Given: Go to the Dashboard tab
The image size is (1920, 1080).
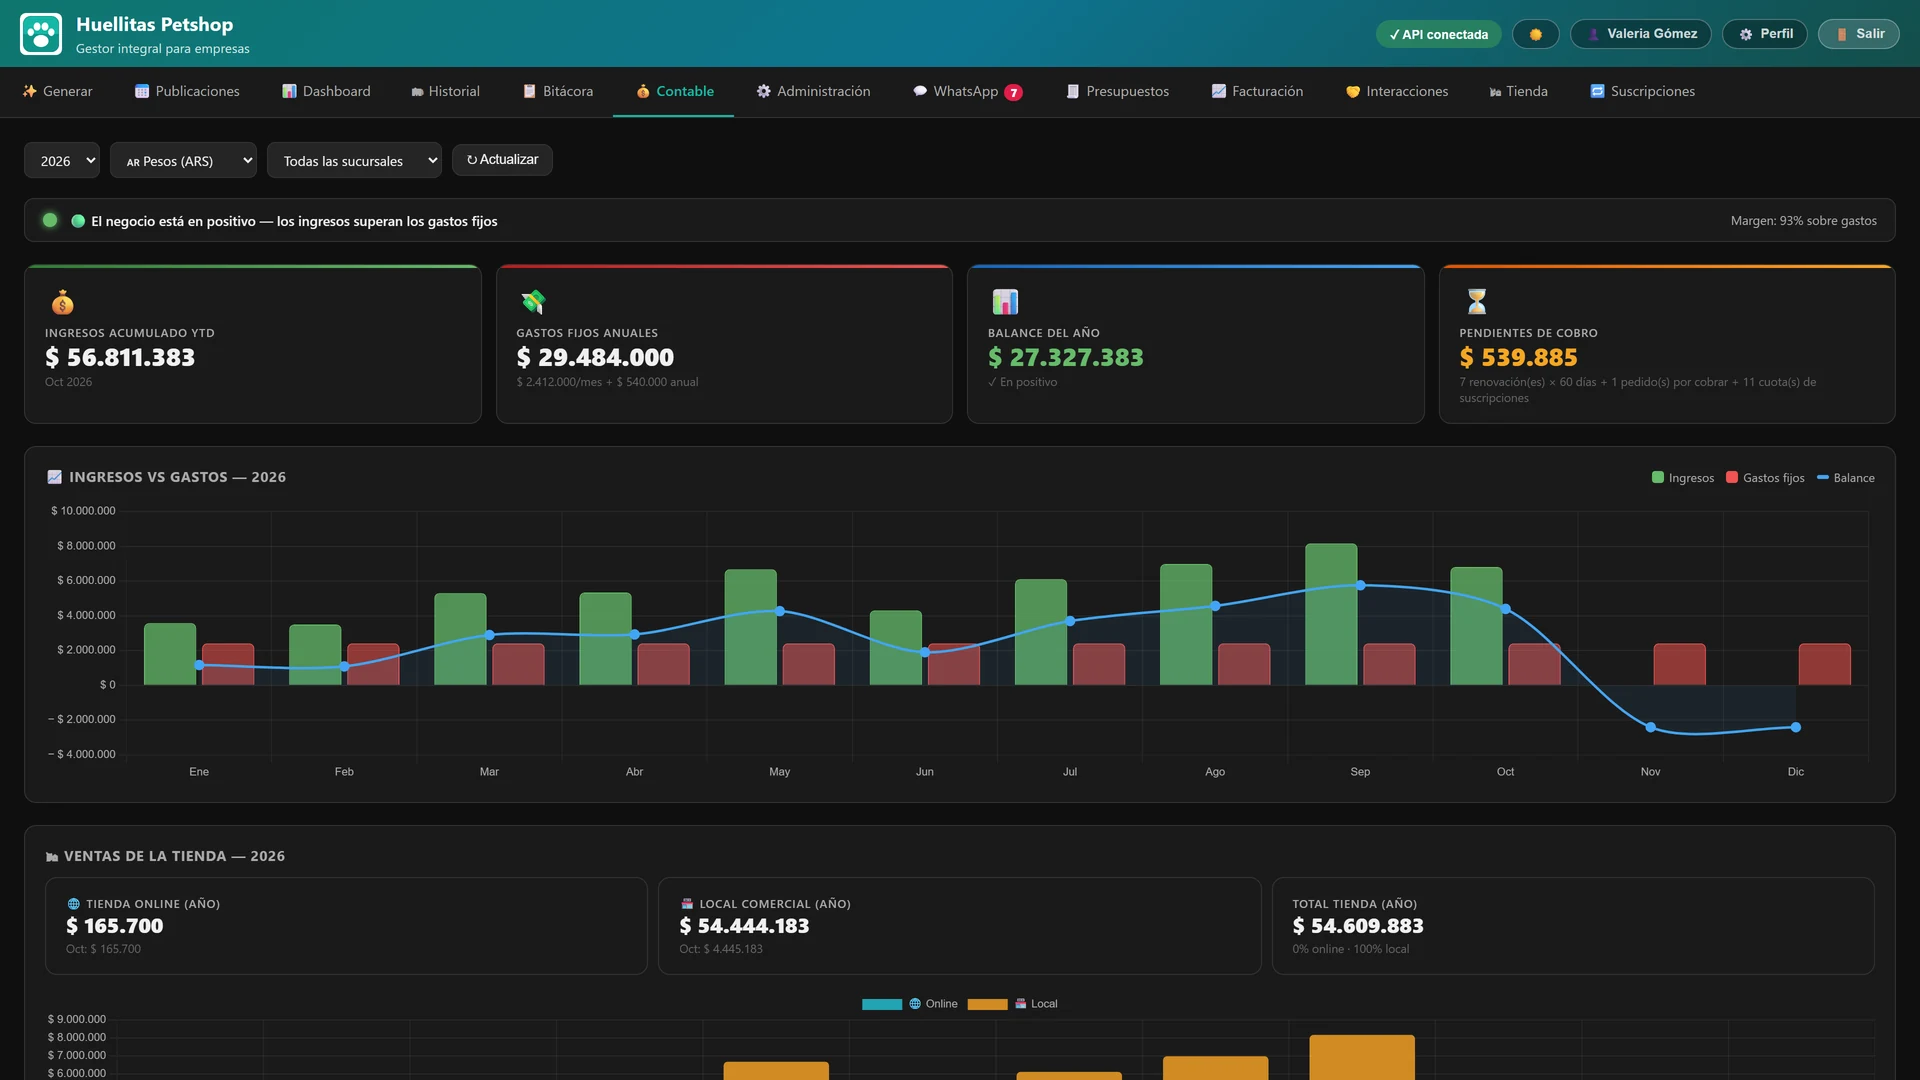Looking at the screenshot, I should pos(326,91).
